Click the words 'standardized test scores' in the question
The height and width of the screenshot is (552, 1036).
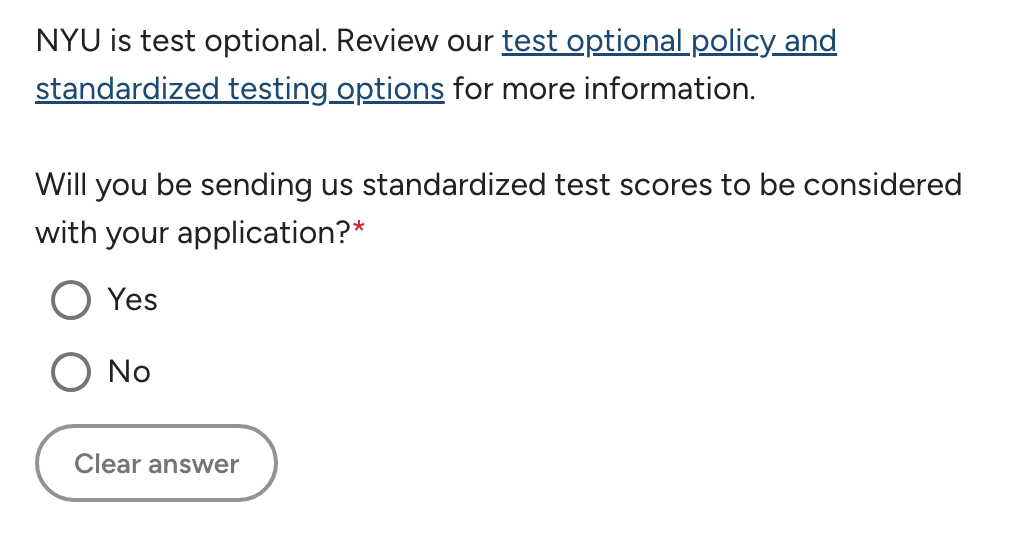click(x=531, y=186)
